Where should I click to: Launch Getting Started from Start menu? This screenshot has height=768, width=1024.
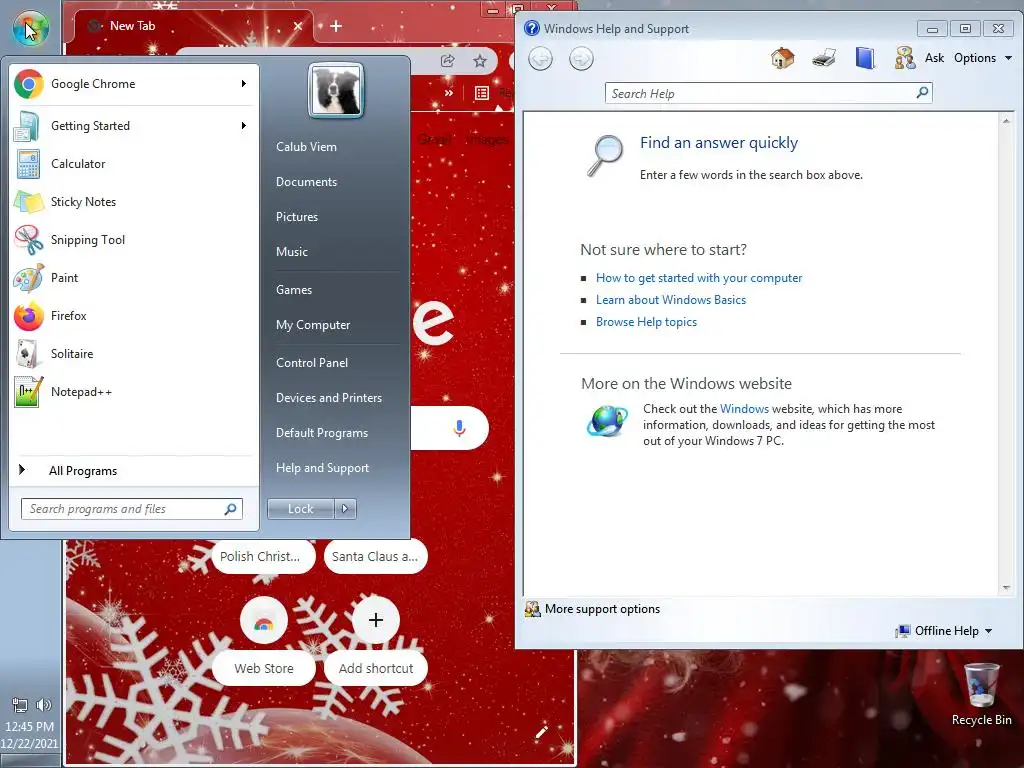133,125
